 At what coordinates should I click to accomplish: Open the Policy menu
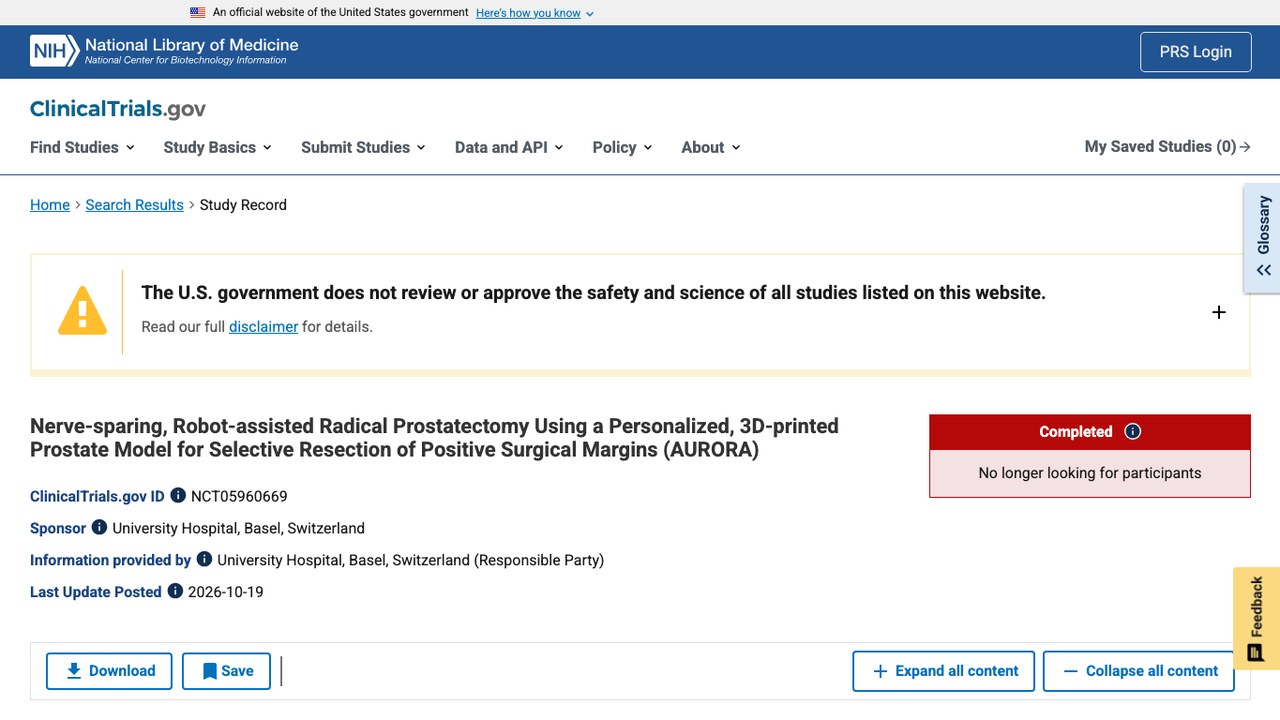(622, 147)
